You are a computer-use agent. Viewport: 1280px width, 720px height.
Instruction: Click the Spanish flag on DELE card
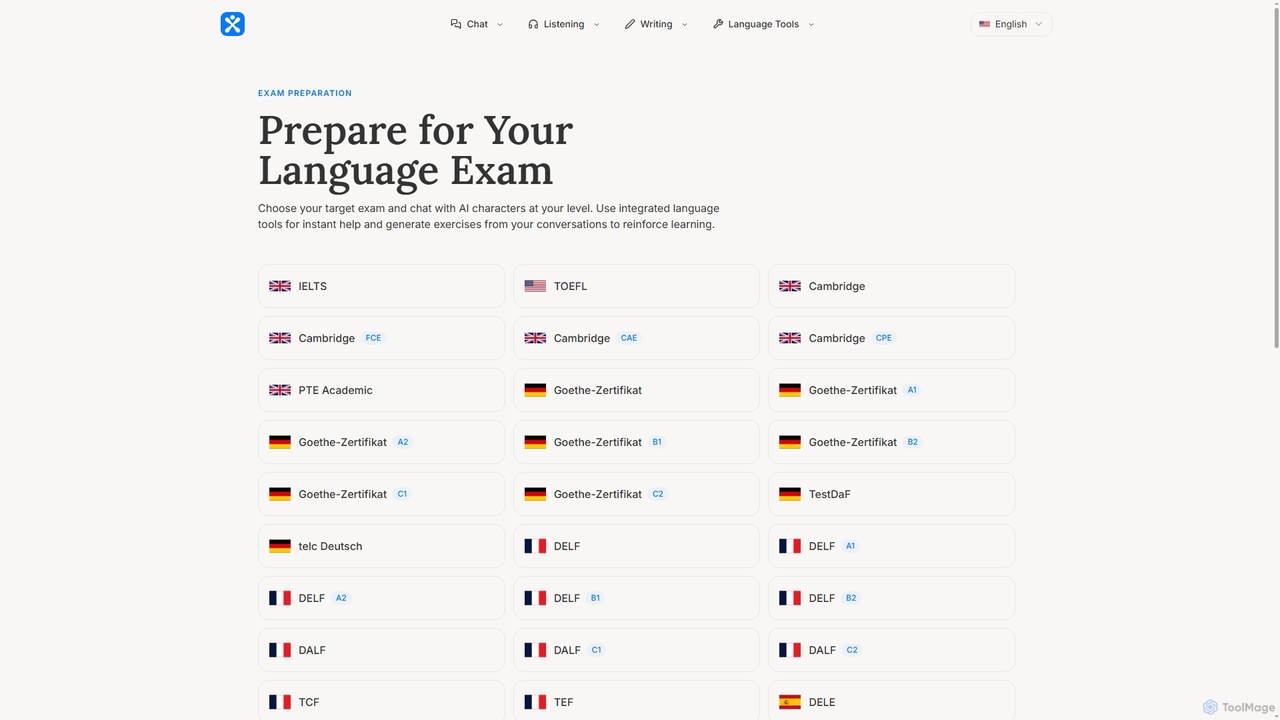[x=790, y=702]
